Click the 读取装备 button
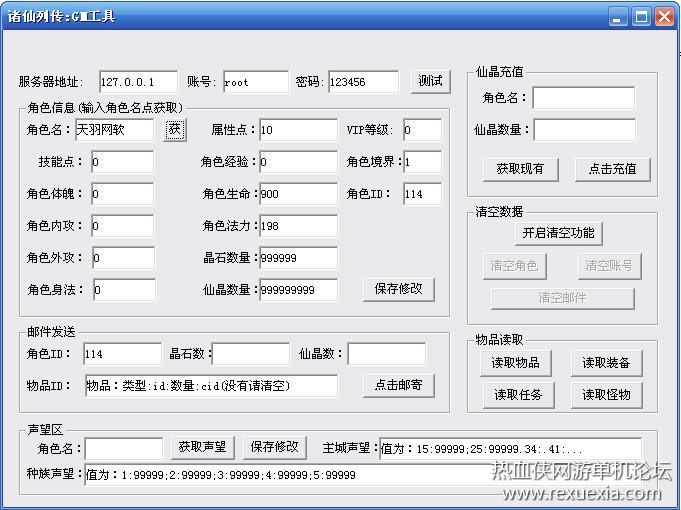 (x=606, y=363)
